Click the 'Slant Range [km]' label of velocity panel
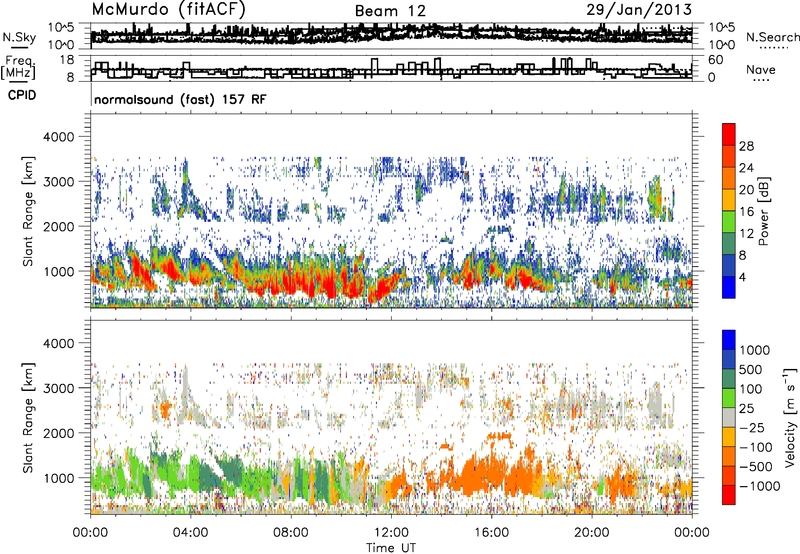Screen dimensions: 800x554 click(28, 417)
